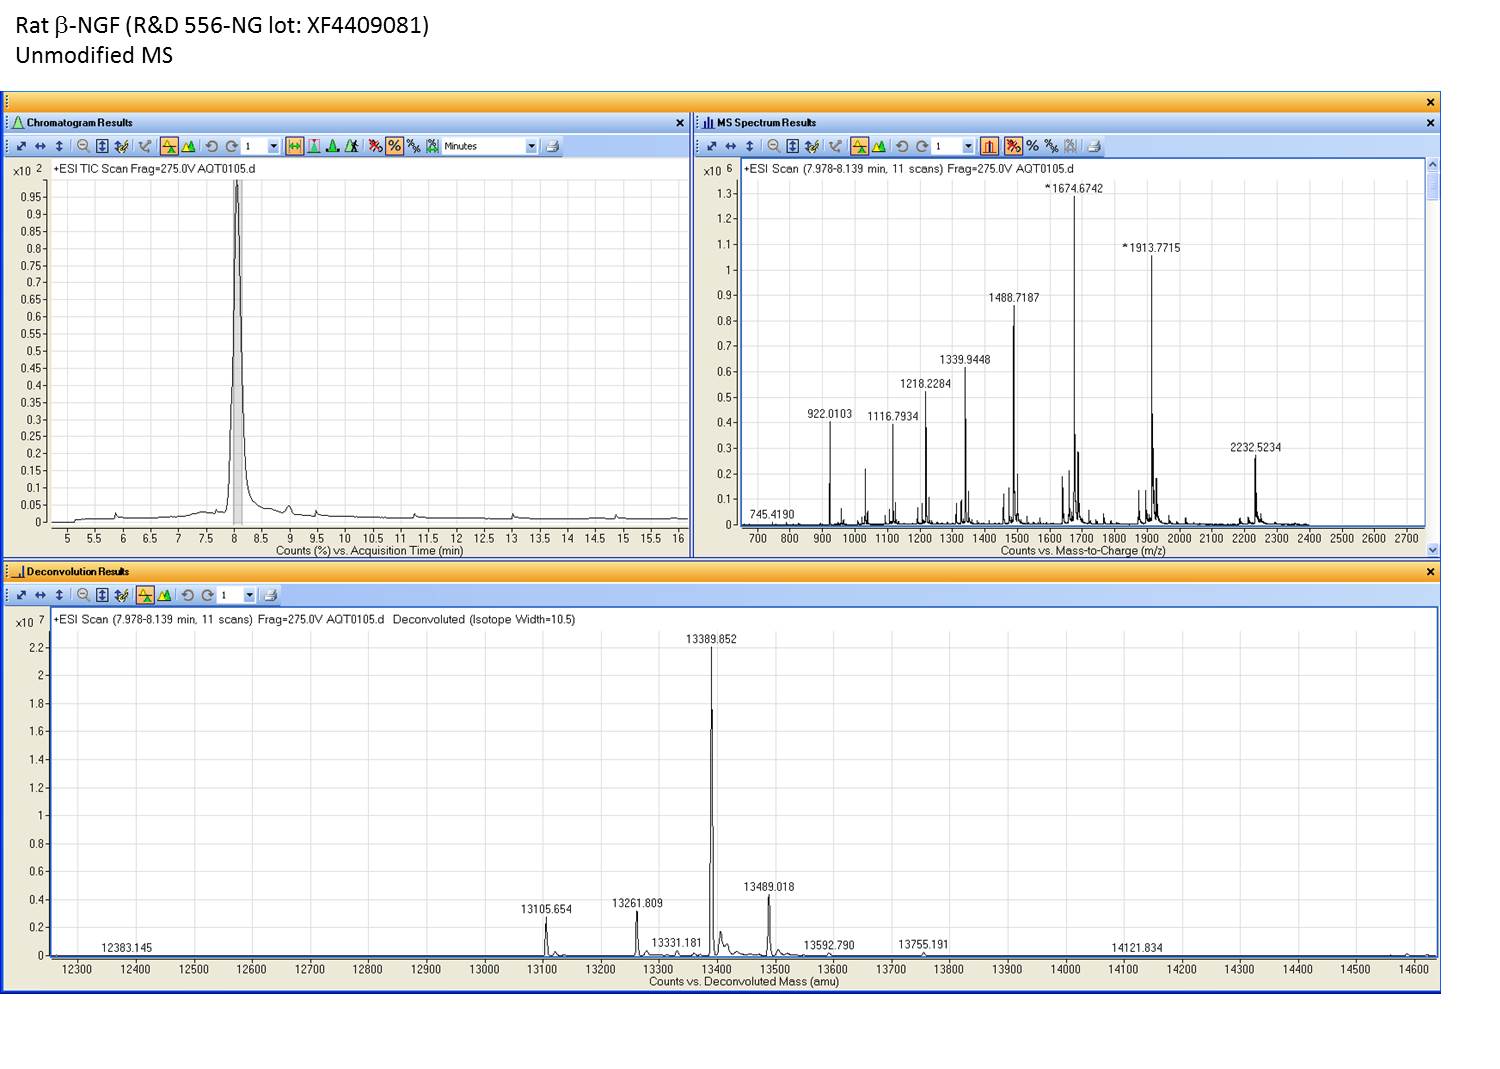Select the Deconvolution Results panel title

(77, 572)
